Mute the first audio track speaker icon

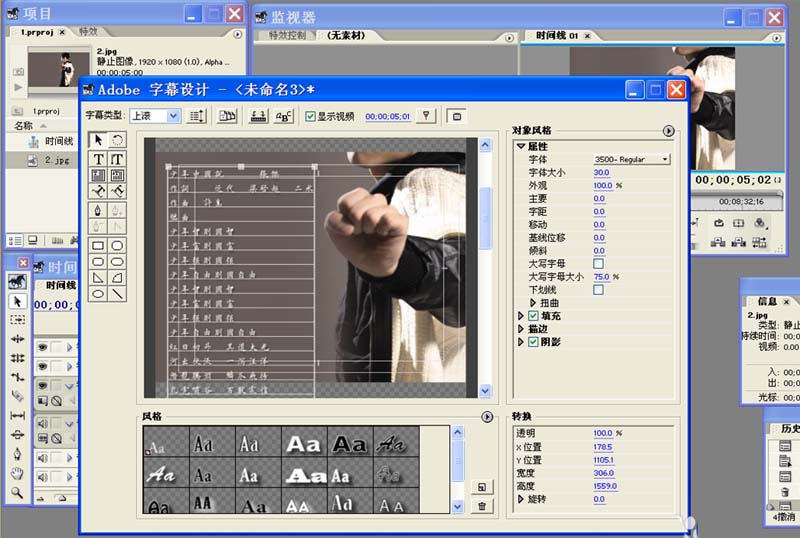[43, 423]
